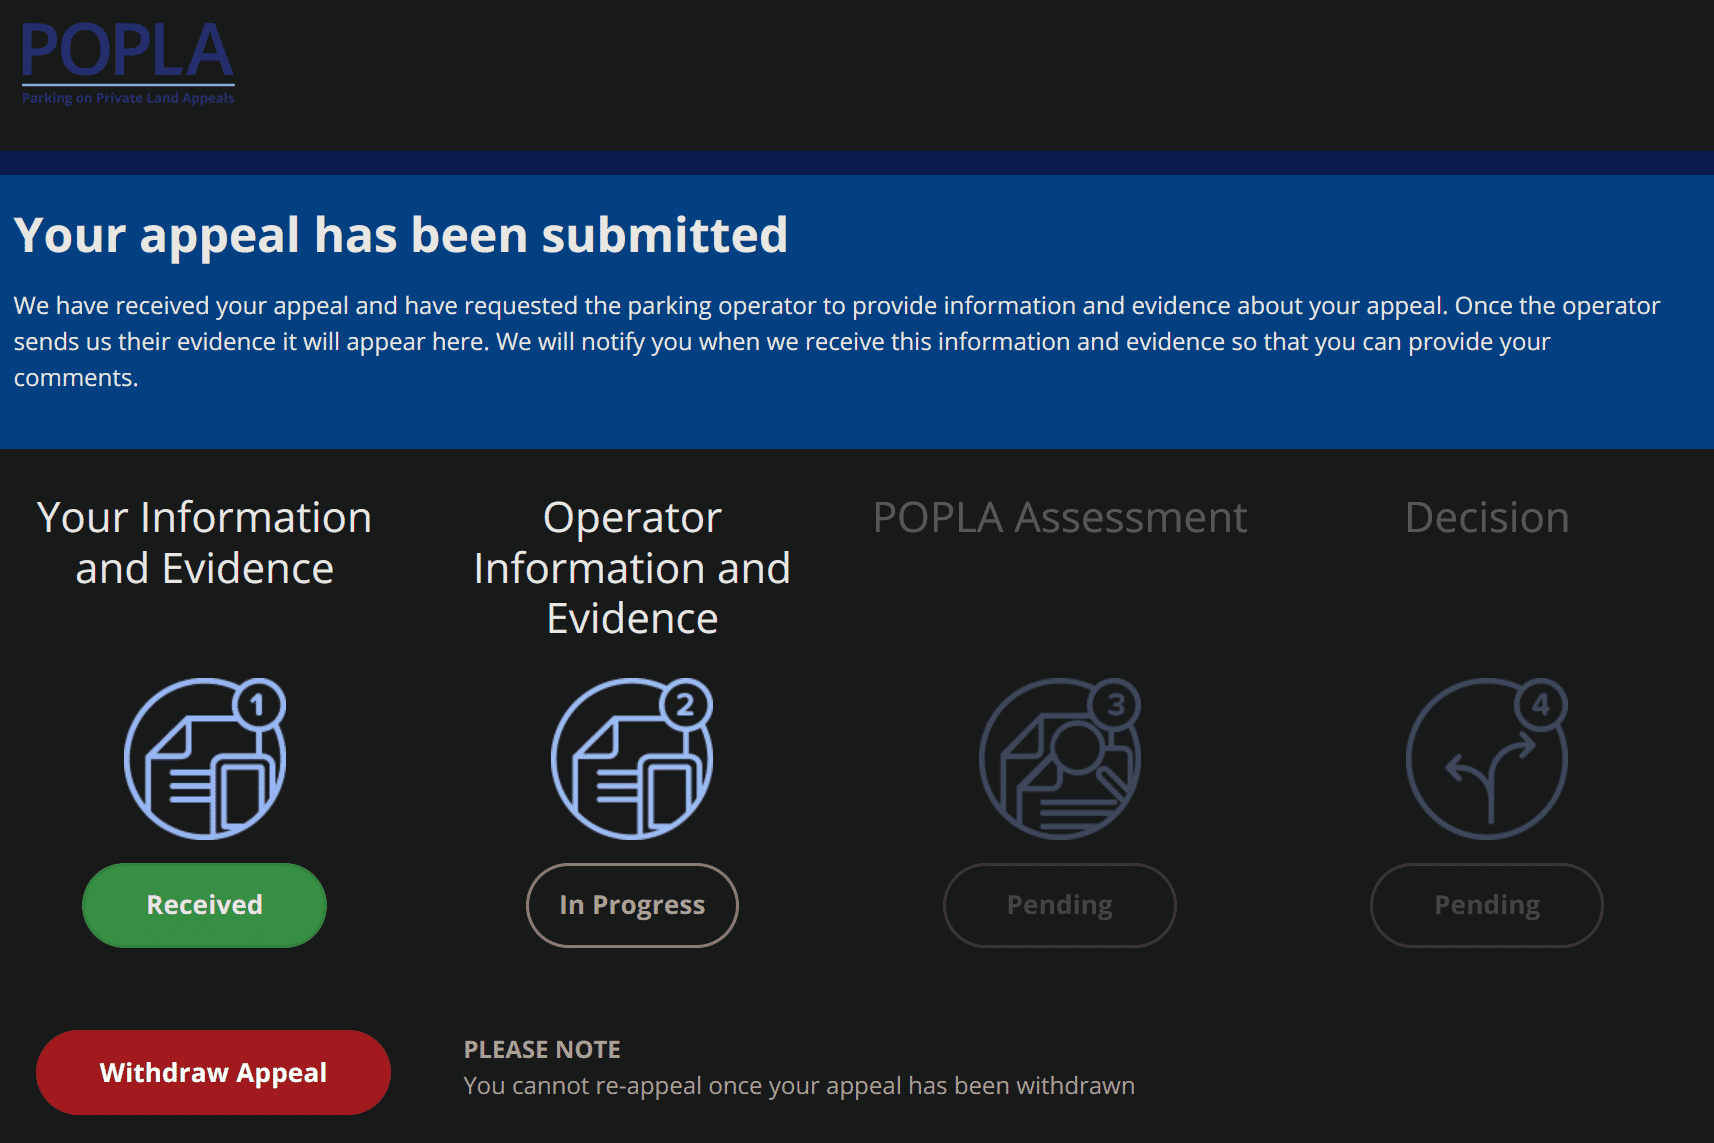Click the Decision step heading
This screenshot has width=1714, height=1143.
coord(1486,518)
